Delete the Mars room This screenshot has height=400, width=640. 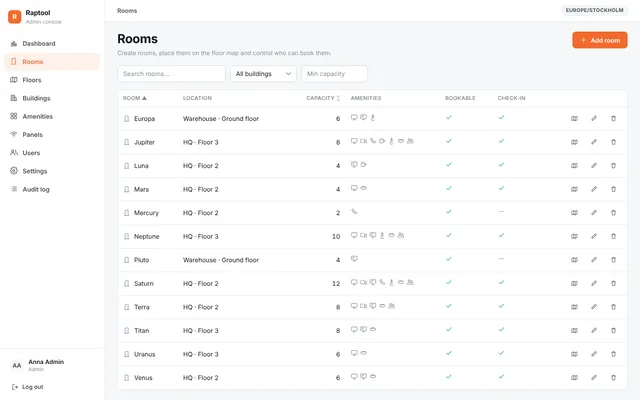click(613, 189)
